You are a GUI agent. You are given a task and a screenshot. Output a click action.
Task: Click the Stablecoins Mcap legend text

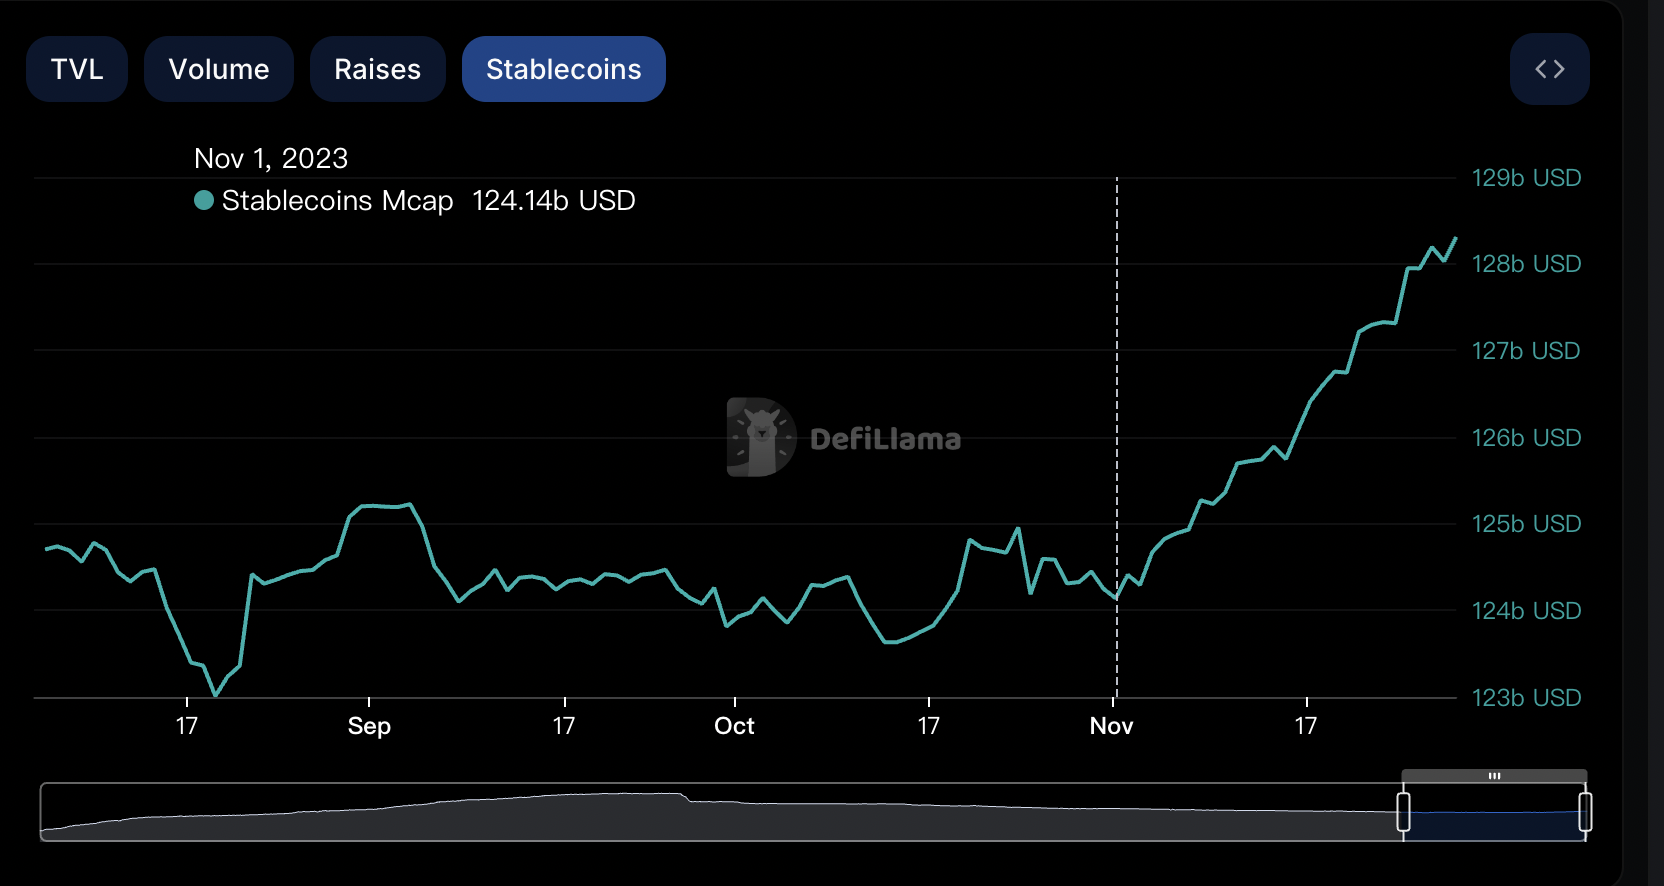coord(337,201)
